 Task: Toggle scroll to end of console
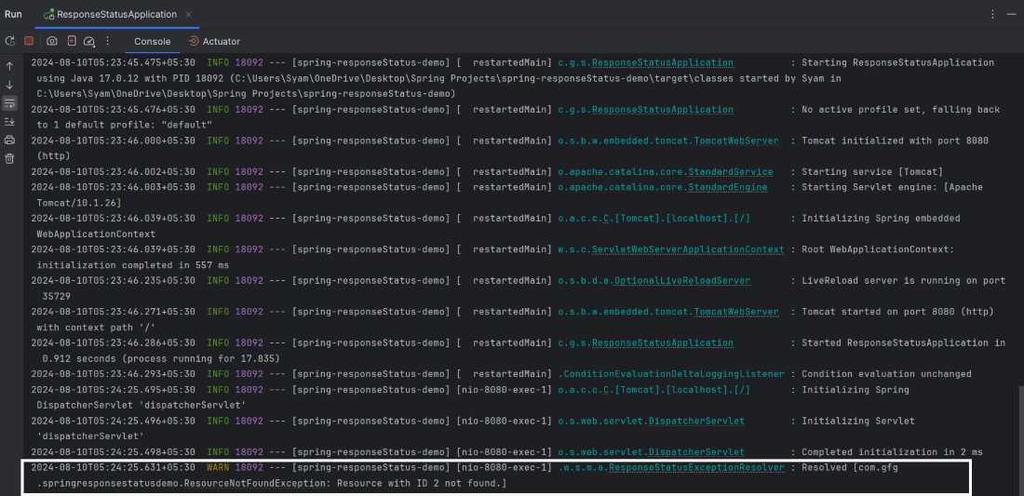tap(10, 122)
